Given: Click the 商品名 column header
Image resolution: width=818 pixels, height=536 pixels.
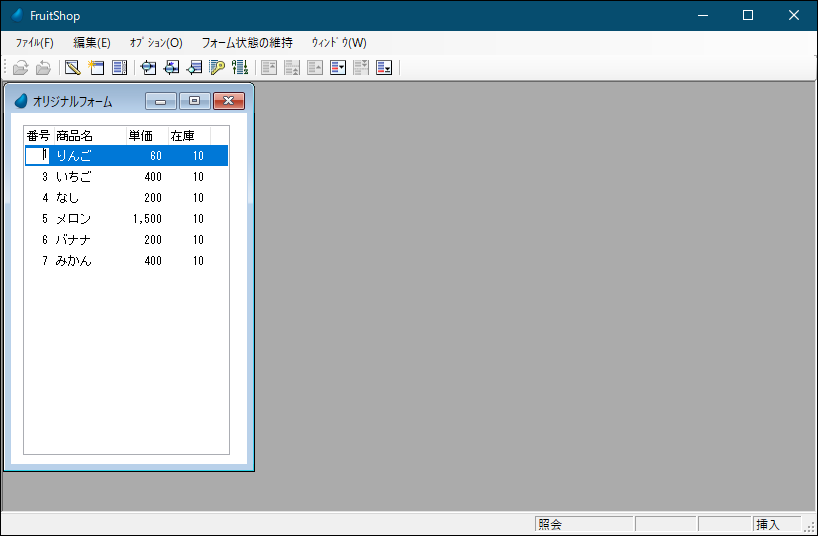Looking at the screenshot, I should (75, 136).
